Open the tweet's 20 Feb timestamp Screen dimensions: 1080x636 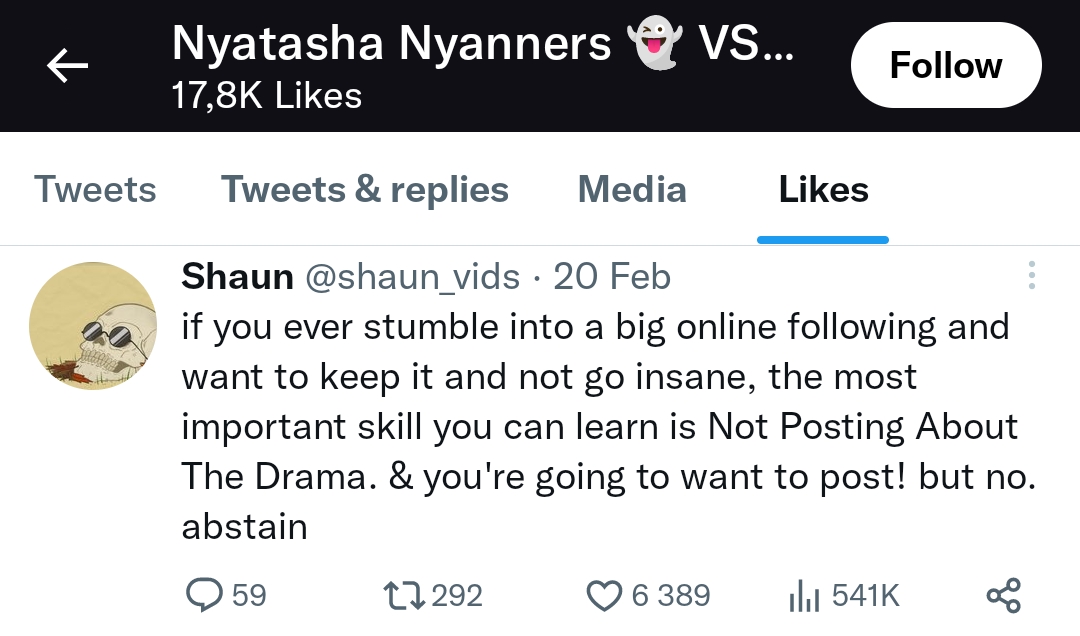[x=612, y=276]
